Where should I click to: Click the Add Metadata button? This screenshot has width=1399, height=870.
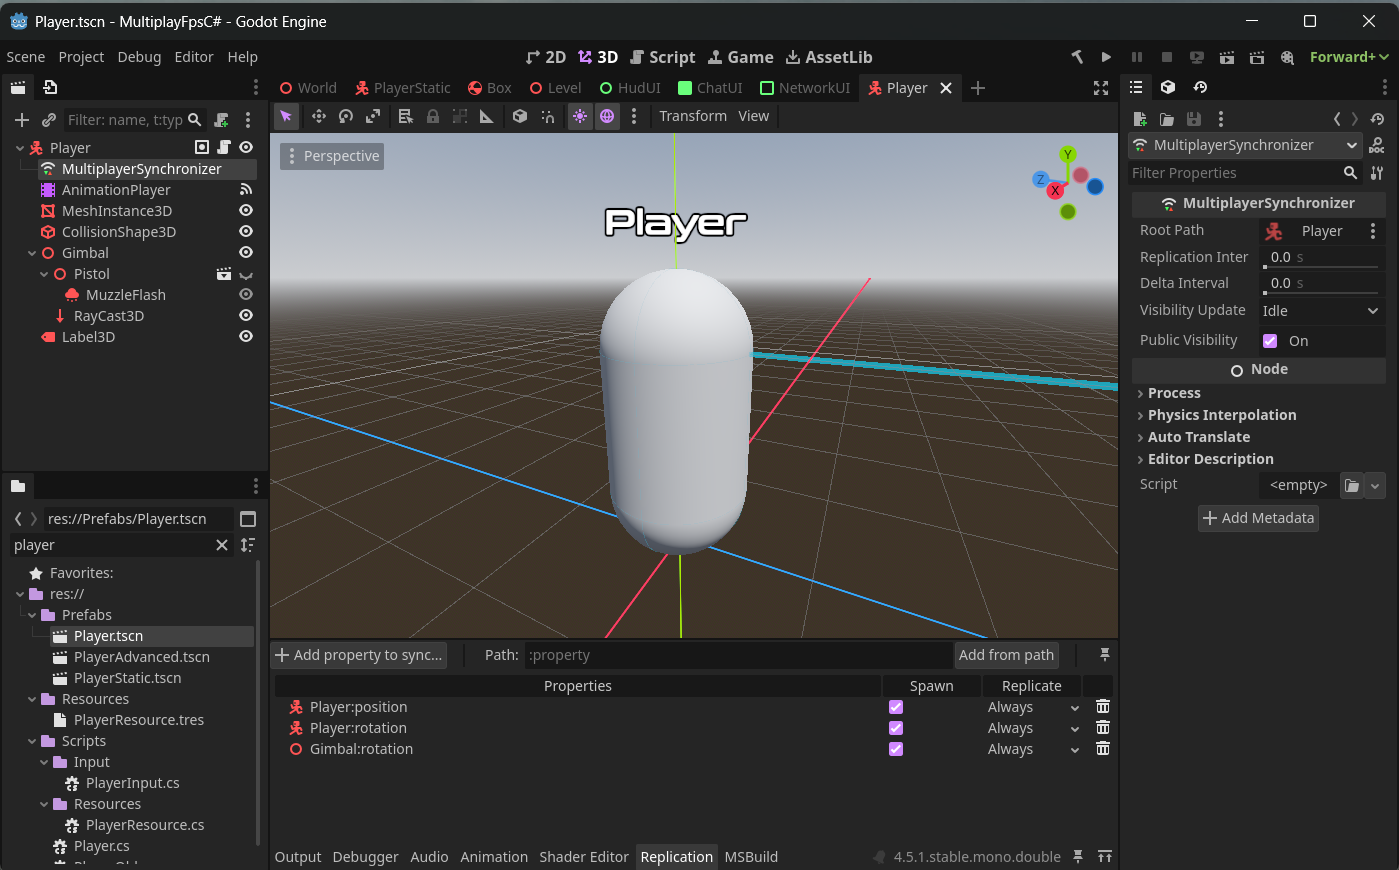[1258, 518]
